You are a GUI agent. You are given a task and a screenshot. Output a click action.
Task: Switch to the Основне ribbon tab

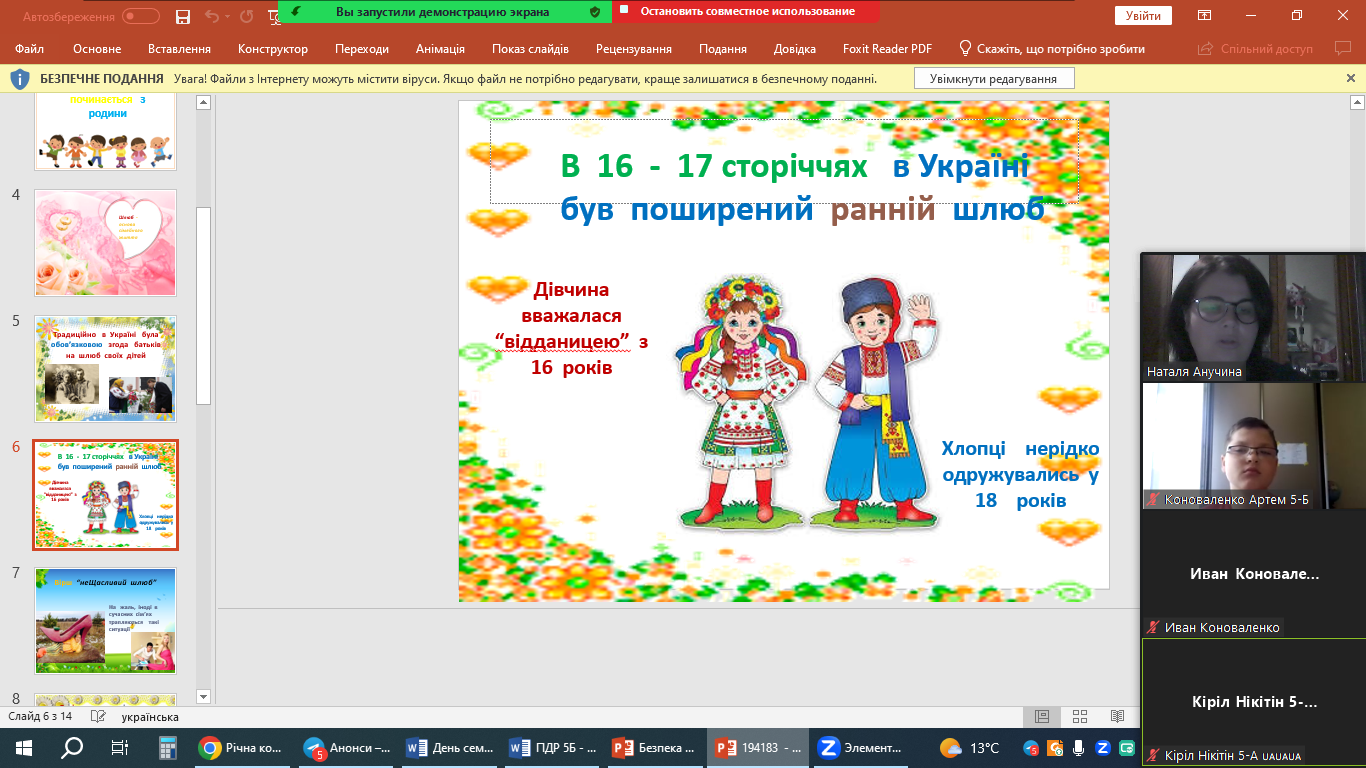(97, 49)
